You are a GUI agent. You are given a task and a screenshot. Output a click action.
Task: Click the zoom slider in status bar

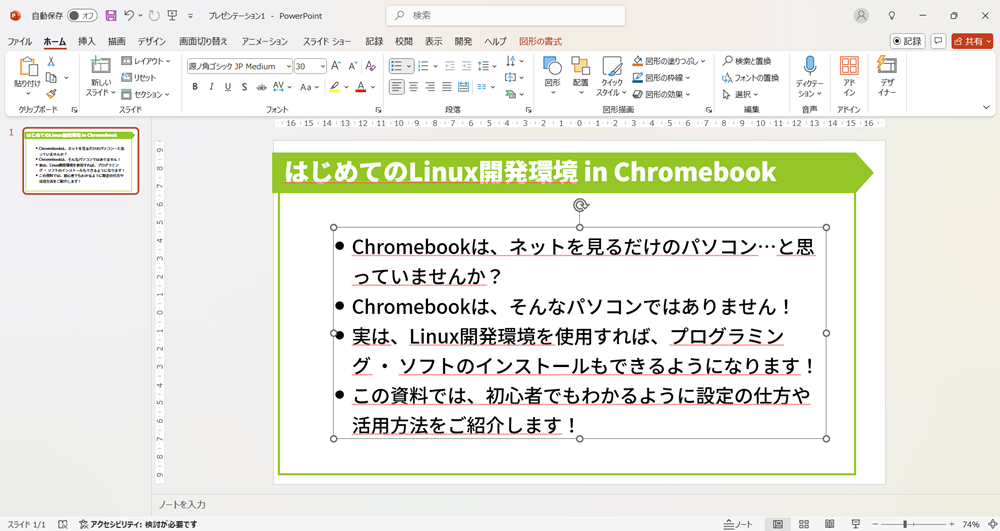905,524
